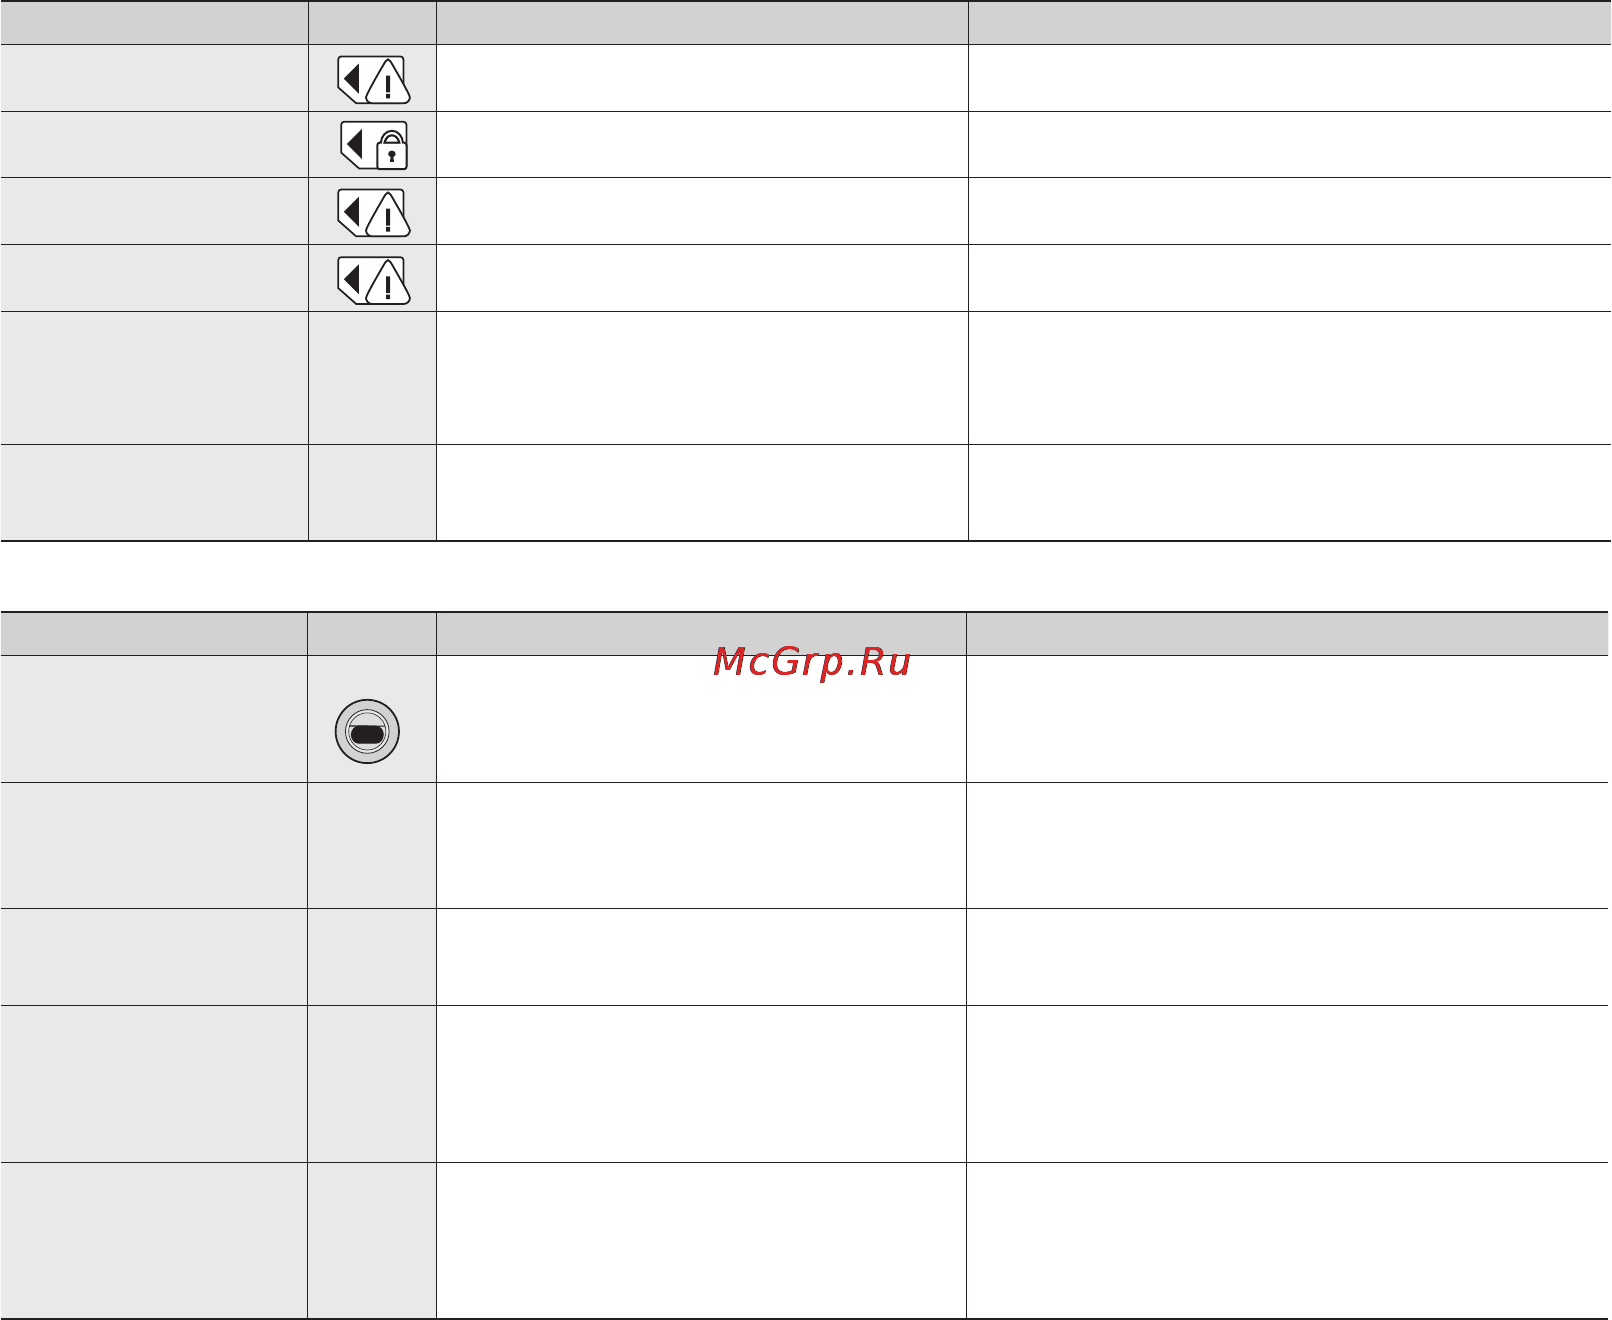Click the memory card padlock icon
1612x1320 pixels.
pyautogui.click(x=374, y=146)
